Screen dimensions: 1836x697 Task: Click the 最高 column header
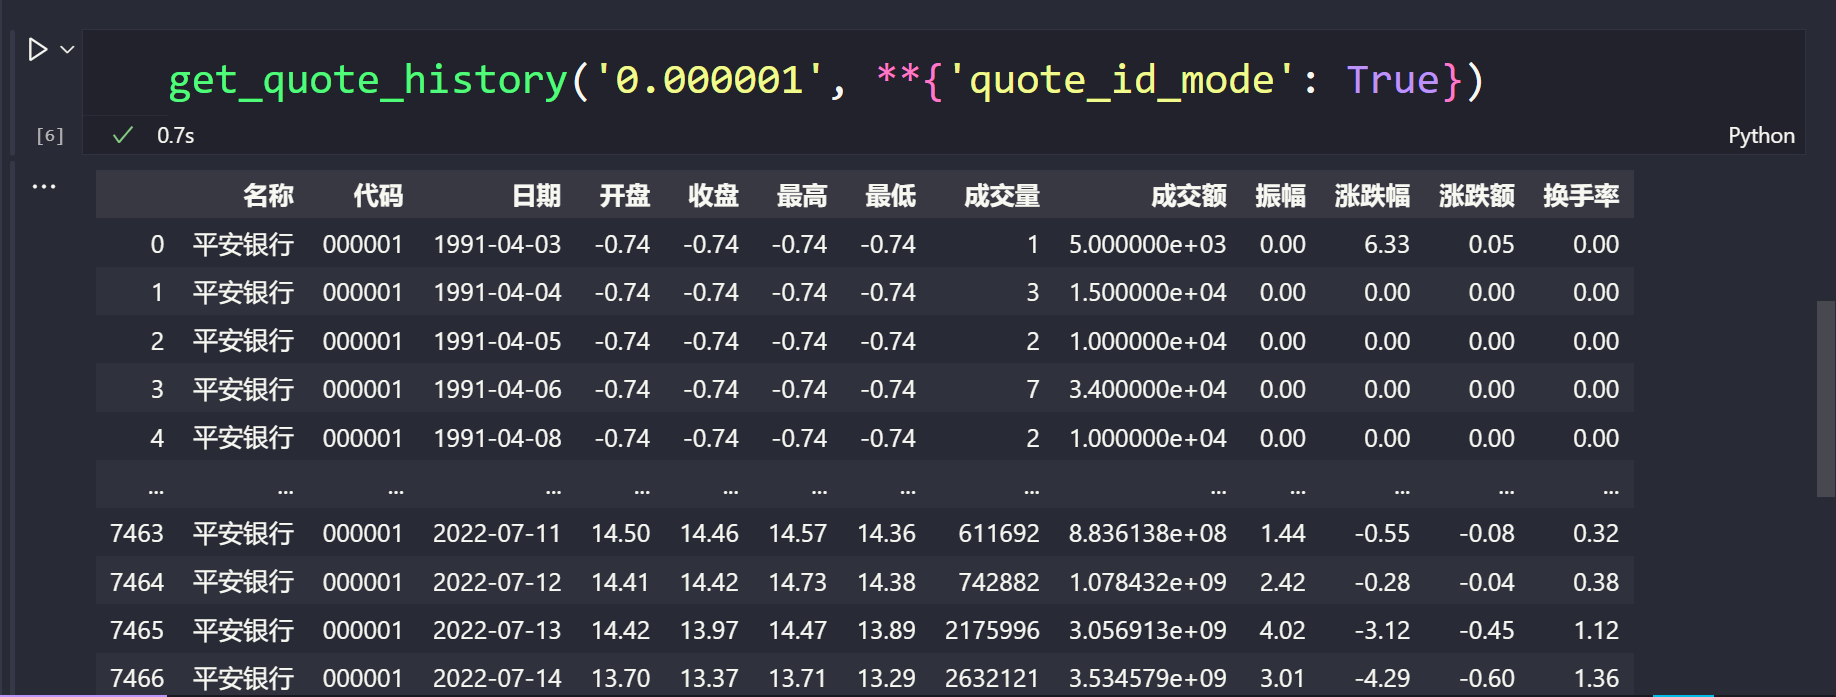pyautogui.click(x=802, y=196)
